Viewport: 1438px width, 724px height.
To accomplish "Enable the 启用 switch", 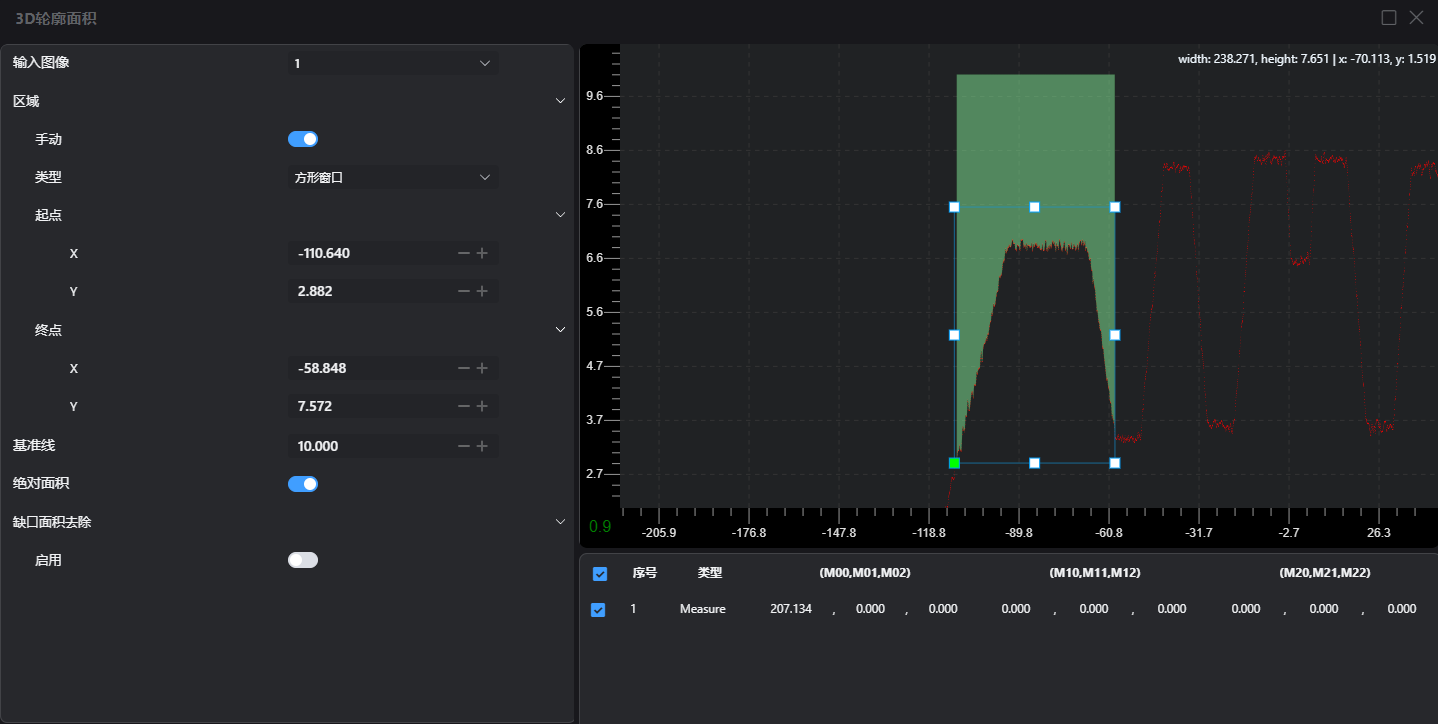I will [303, 560].
